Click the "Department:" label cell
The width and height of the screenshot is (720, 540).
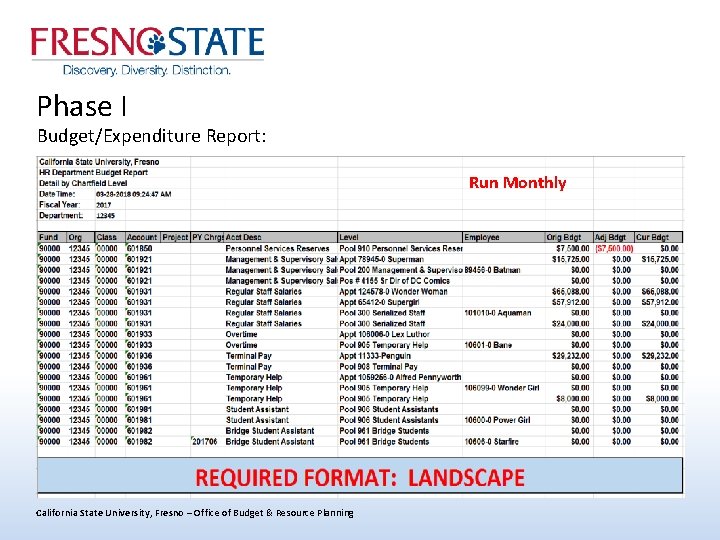pyautogui.click(x=61, y=215)
